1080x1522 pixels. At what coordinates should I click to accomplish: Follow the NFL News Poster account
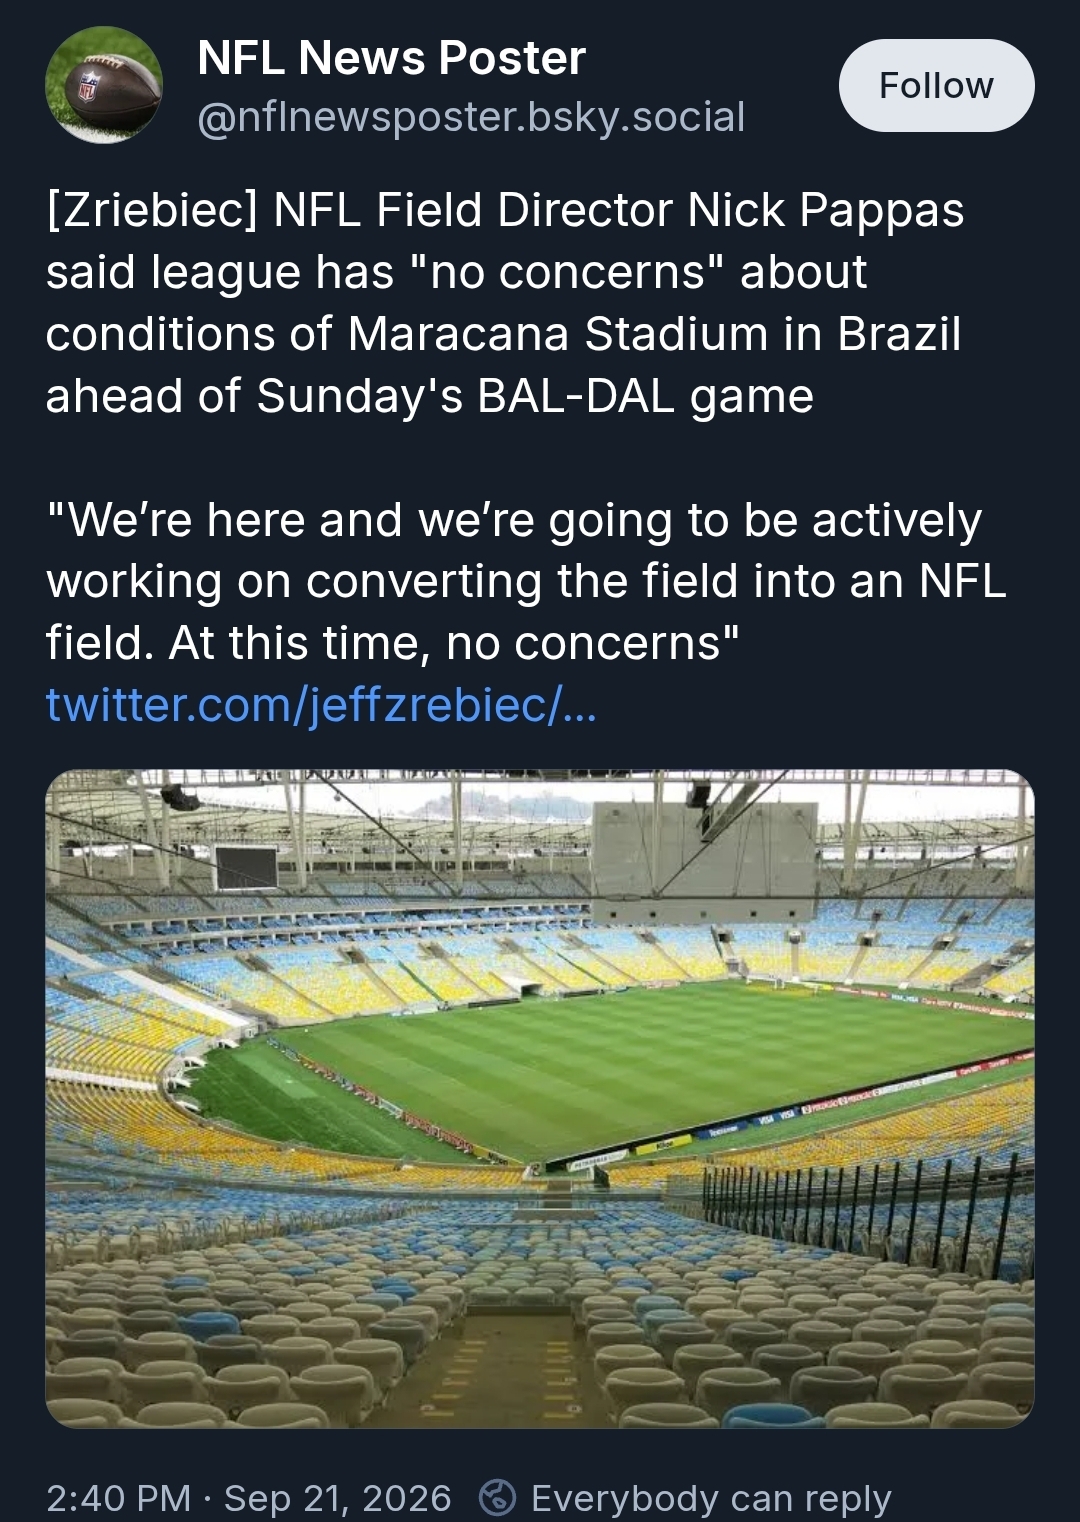click(936, 86)
